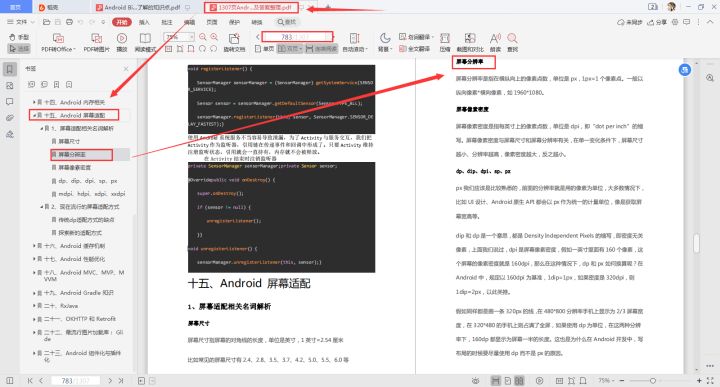Image resolution: width=720 pixels, height=387 pixels.
Task: Select the Convert ribbon tab
Action: pos(257,22)
